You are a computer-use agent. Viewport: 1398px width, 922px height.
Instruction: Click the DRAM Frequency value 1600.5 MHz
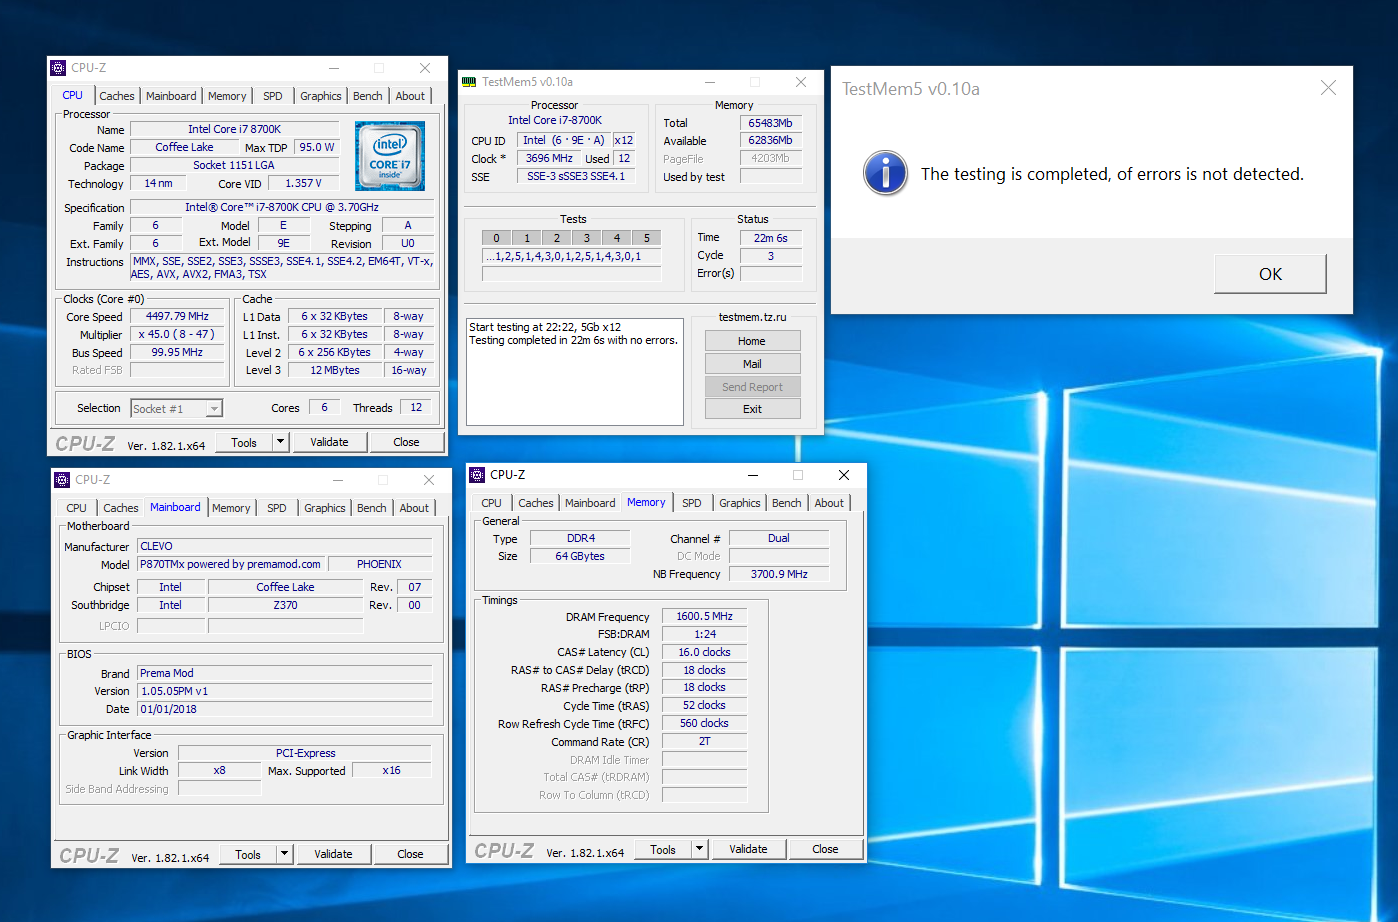[x=705, y=616]
